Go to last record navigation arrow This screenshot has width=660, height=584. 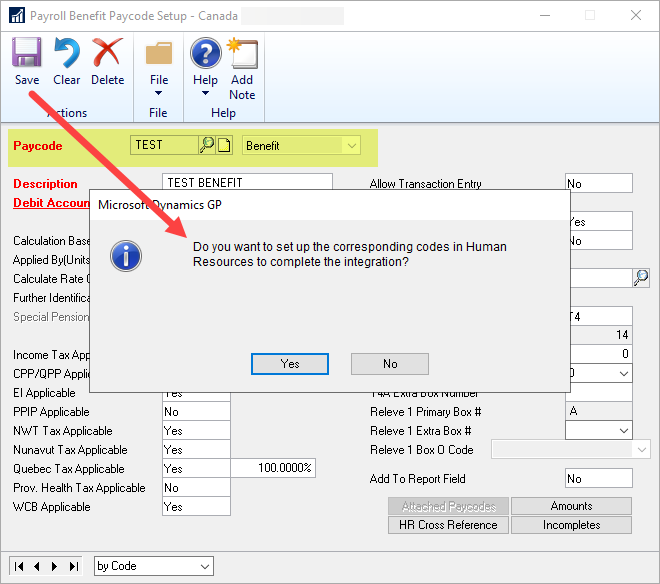pyautogui.click(x=73, y=566)
